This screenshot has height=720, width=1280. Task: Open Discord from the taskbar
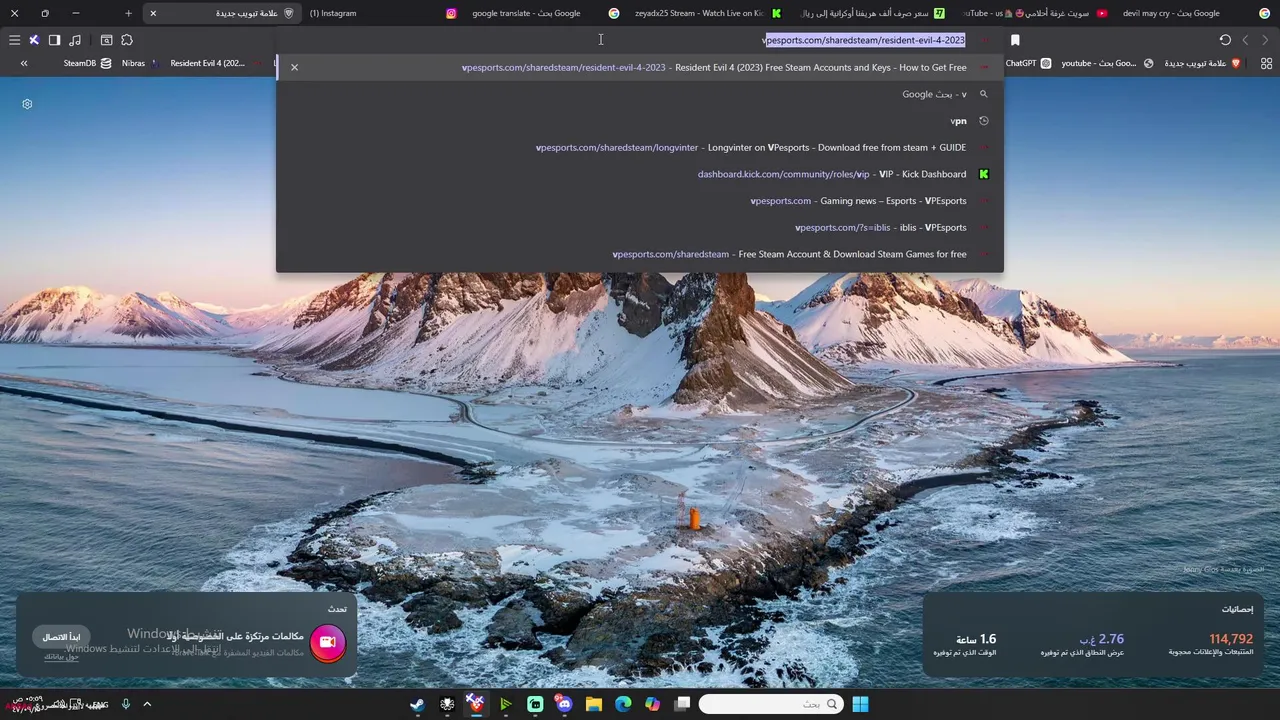564,704
